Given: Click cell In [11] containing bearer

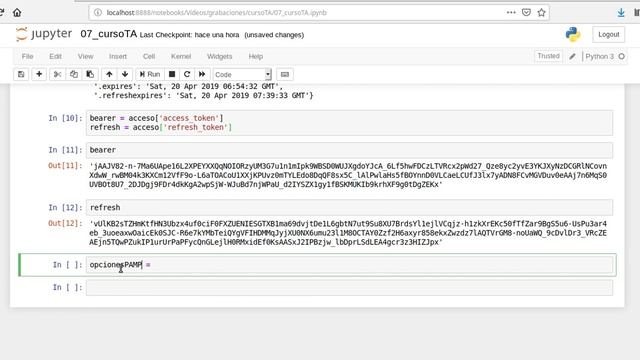Looking at the screenshot, I should click(x=349, y=150).
